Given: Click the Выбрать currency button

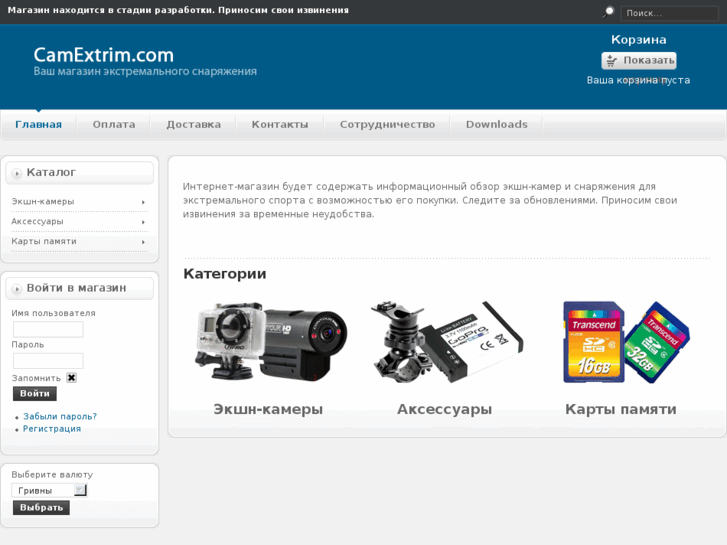Looking at the screenshot, I should click(x=41, y=507).
